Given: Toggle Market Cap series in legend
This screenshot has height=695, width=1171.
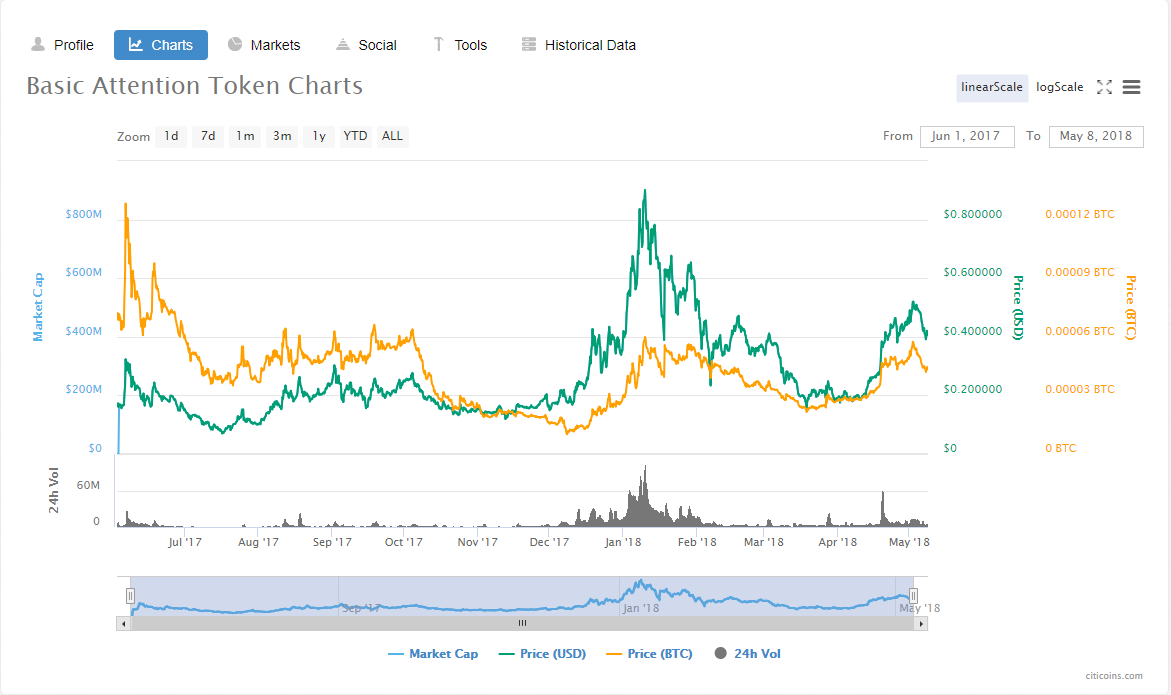Looking at the screenshot, I should pyautogui.click(x=432, y=654).
